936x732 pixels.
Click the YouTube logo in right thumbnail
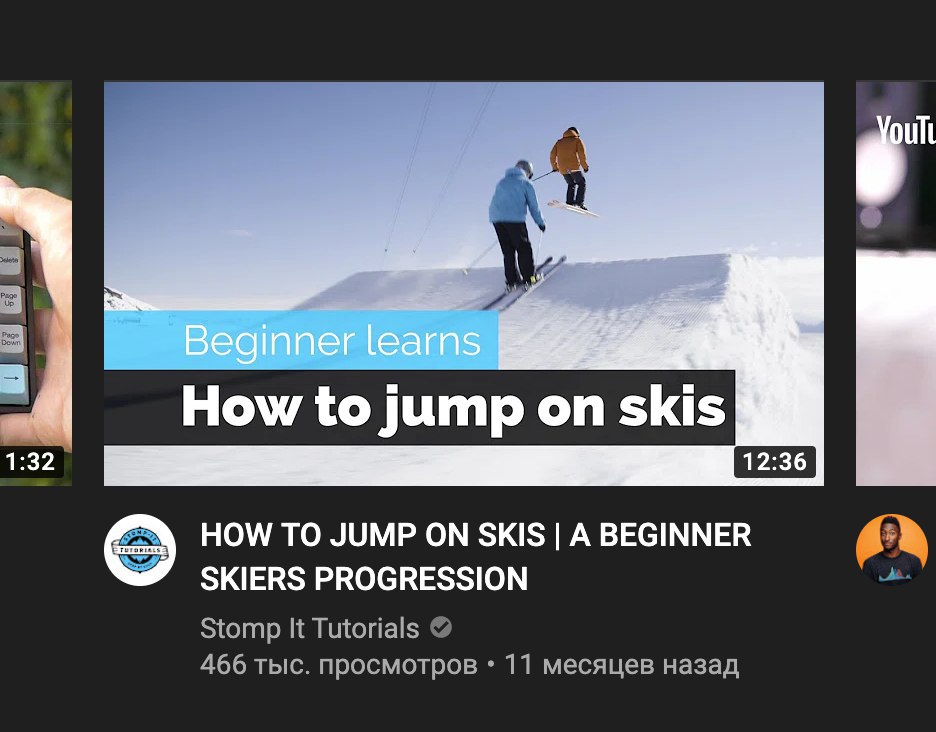click(906, 131)
